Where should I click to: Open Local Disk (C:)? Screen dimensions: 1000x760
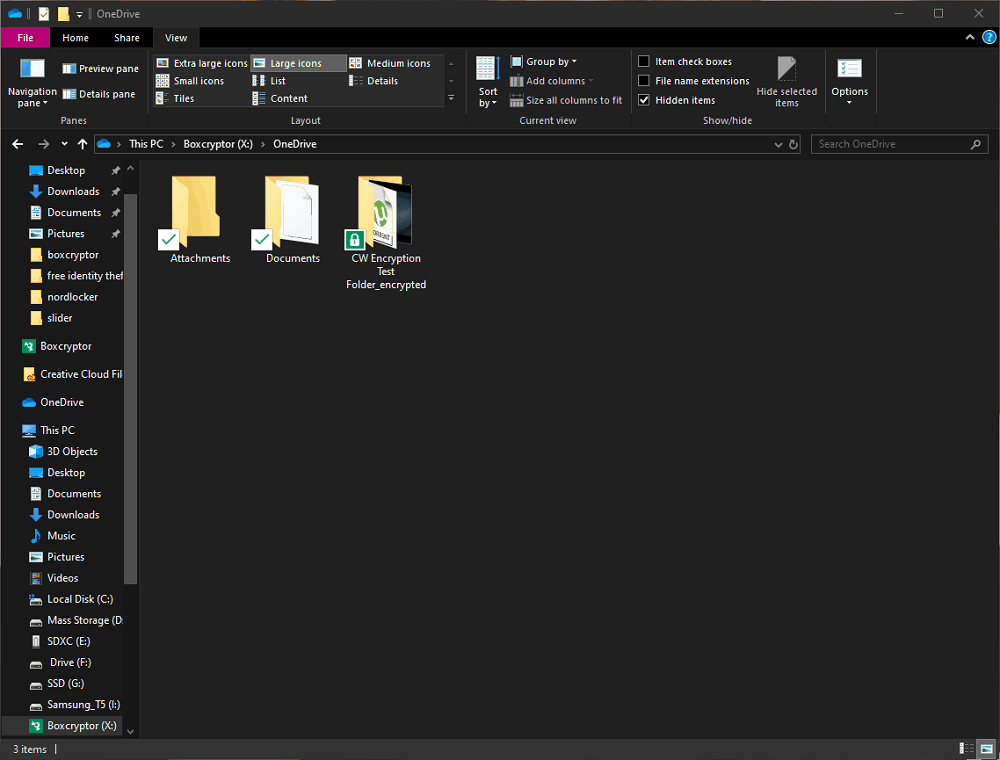(x=80, y=599)
